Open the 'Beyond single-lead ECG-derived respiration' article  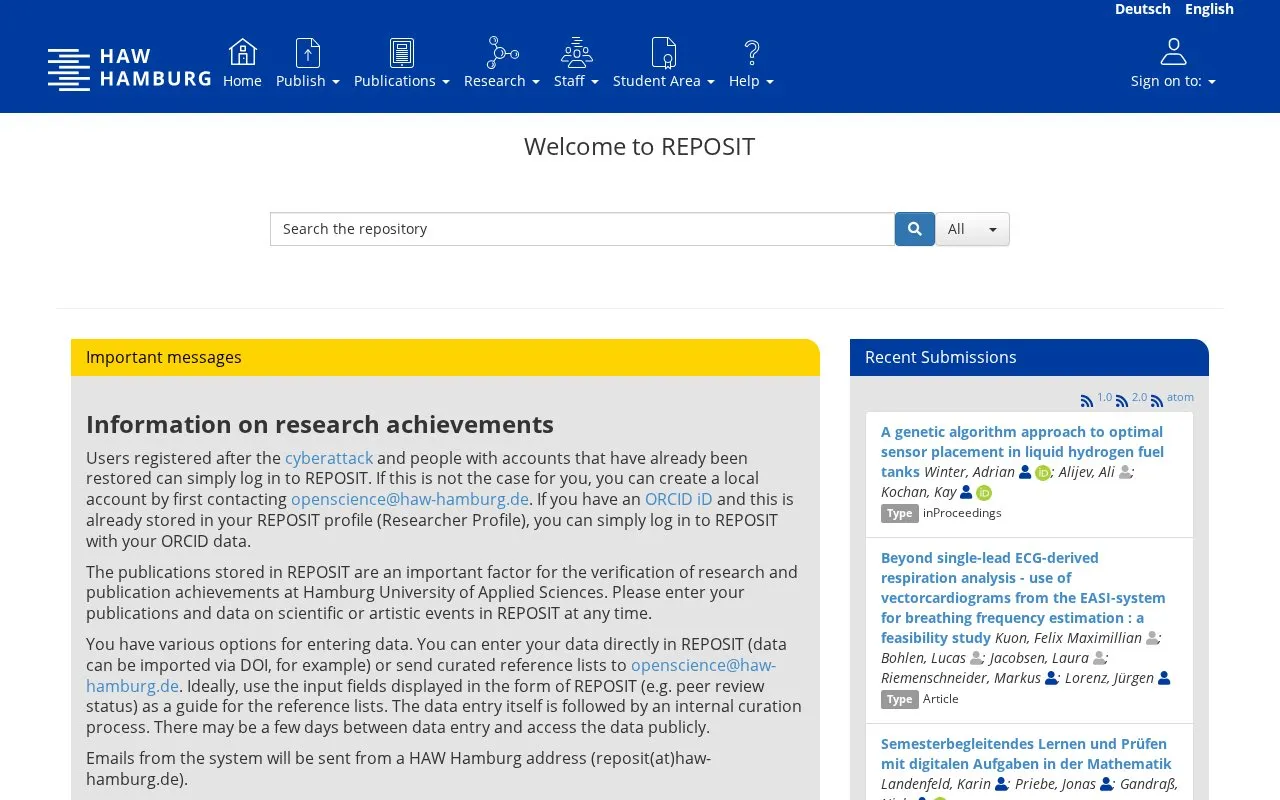pyautogui.click(x=1023, y=597)
